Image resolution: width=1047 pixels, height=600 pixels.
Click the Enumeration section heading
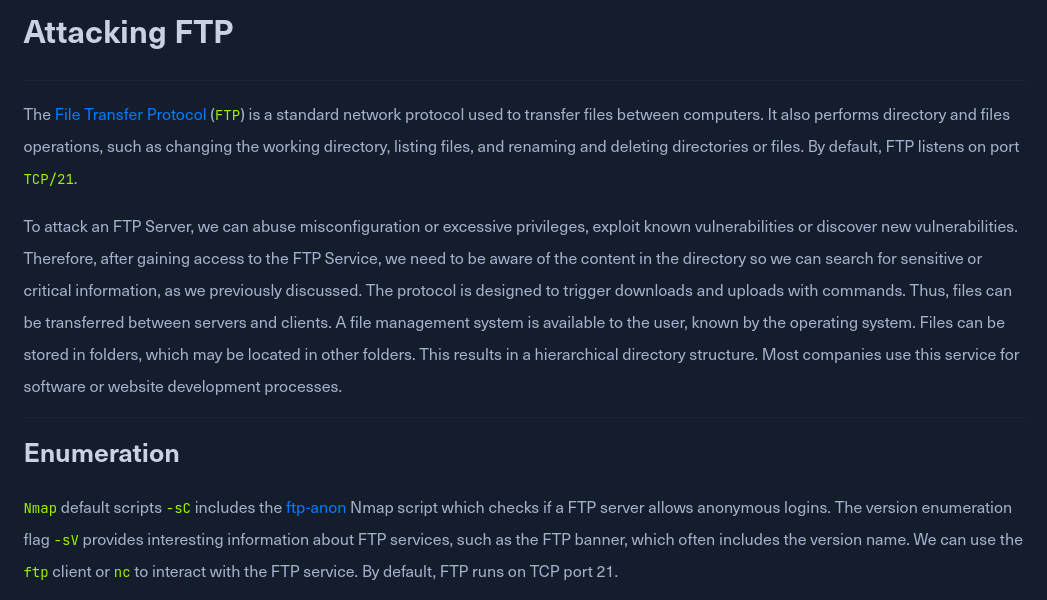click(101, 453)
